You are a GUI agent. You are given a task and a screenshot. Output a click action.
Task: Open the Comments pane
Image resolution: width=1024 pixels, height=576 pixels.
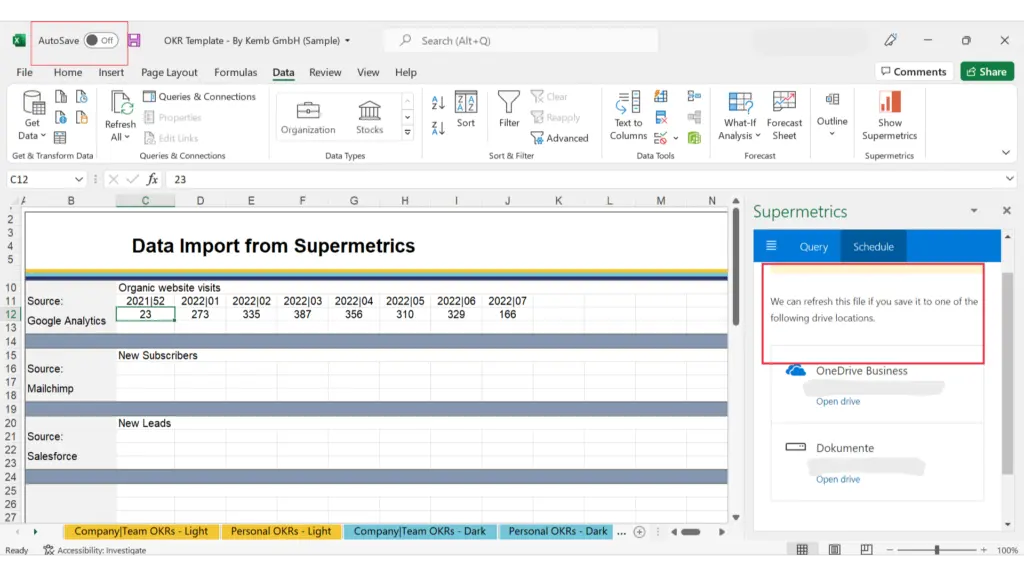(914, 72)
